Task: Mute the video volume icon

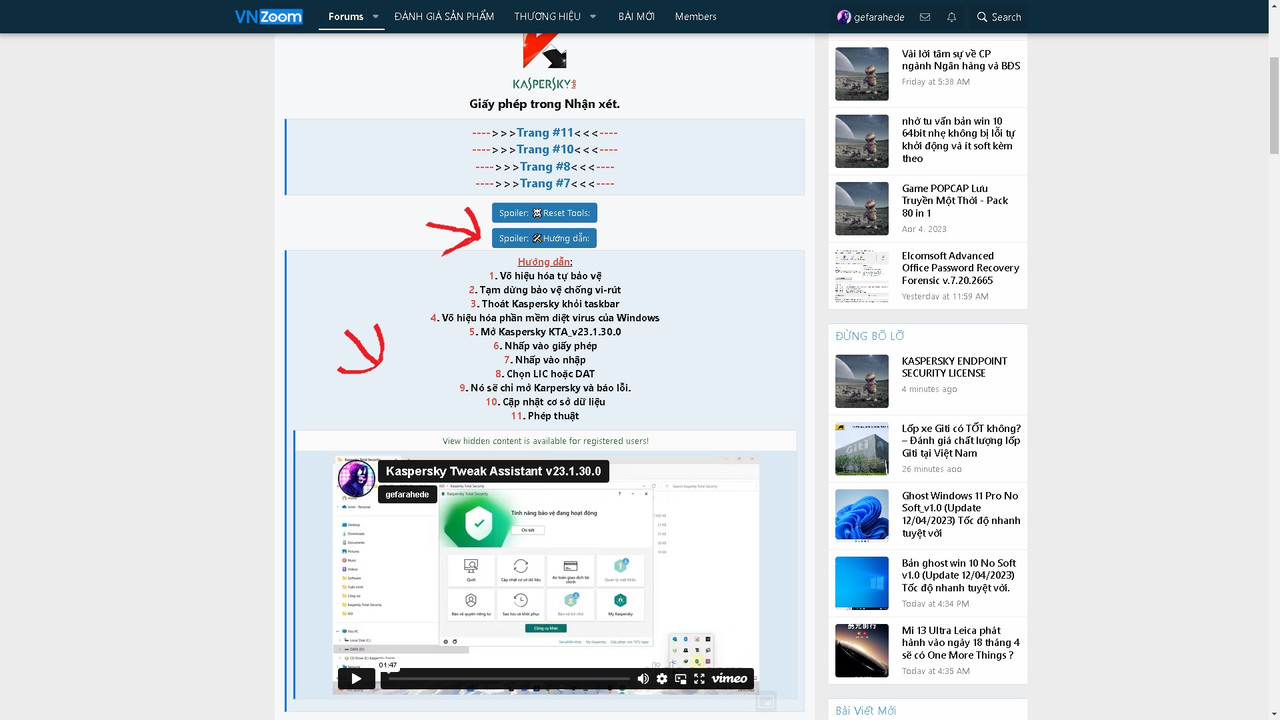Action: pyautogui.click(x=643, y=679)
